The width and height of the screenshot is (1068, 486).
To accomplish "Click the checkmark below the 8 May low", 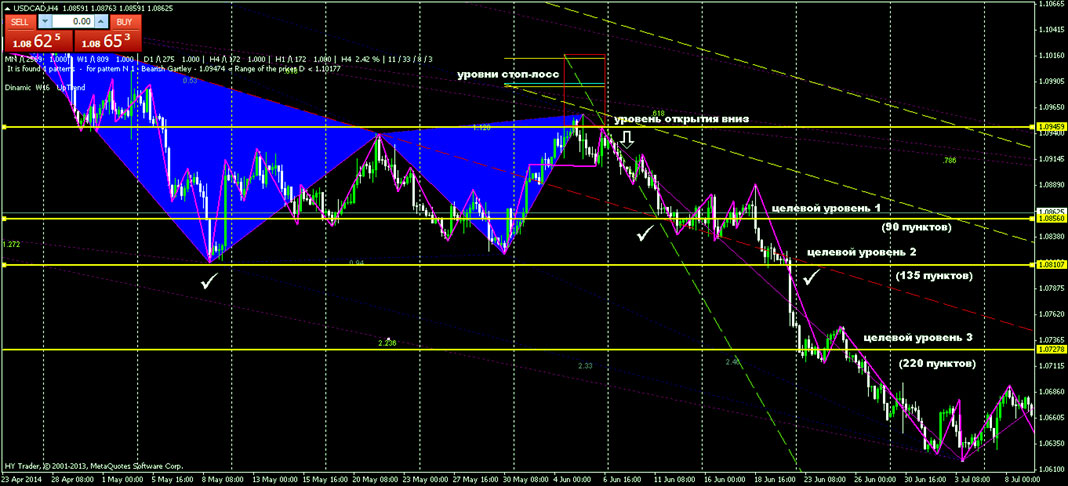I will [x=209, y=284].
